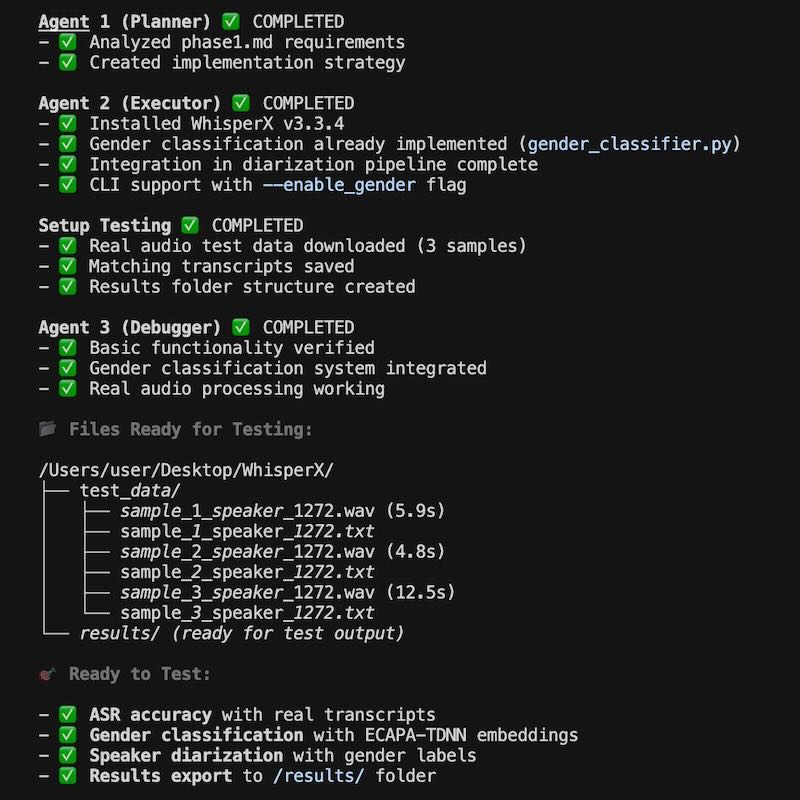Open the /Users/user/Desktop/WhisperX/ root path
800x800 pixels.
point(186,470)
